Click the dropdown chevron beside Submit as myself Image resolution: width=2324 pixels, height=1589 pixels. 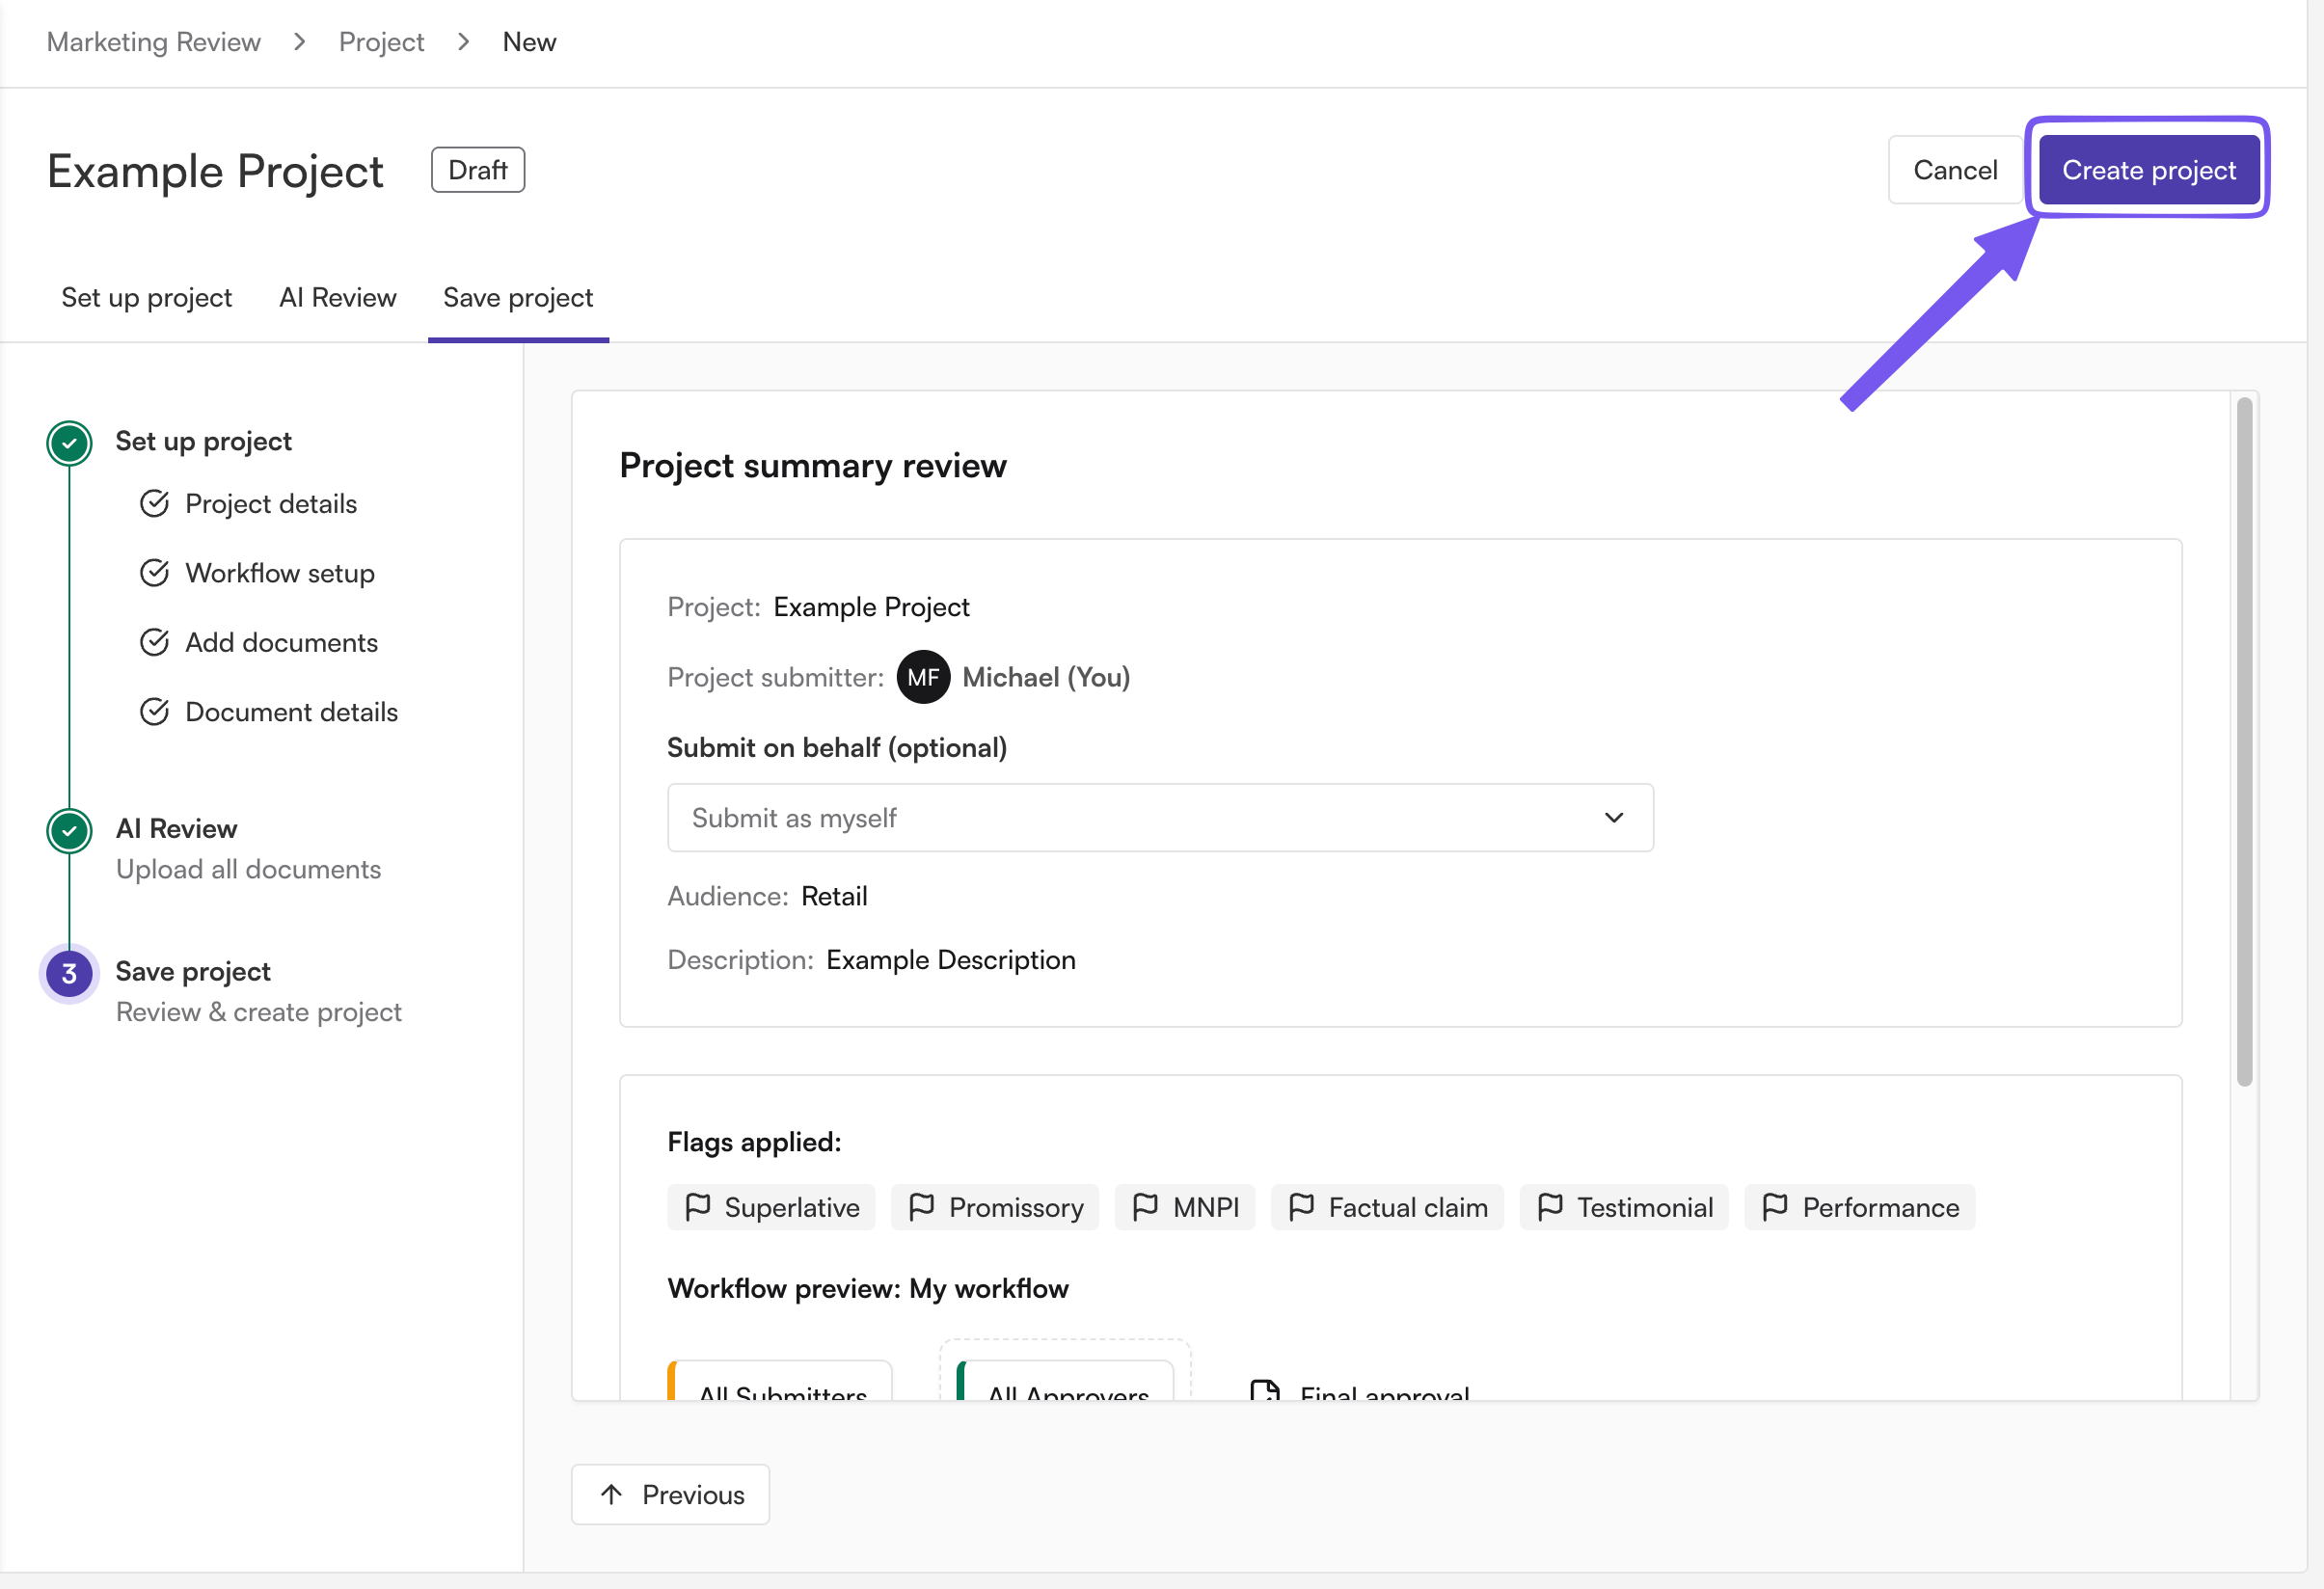coord(1614,818)
